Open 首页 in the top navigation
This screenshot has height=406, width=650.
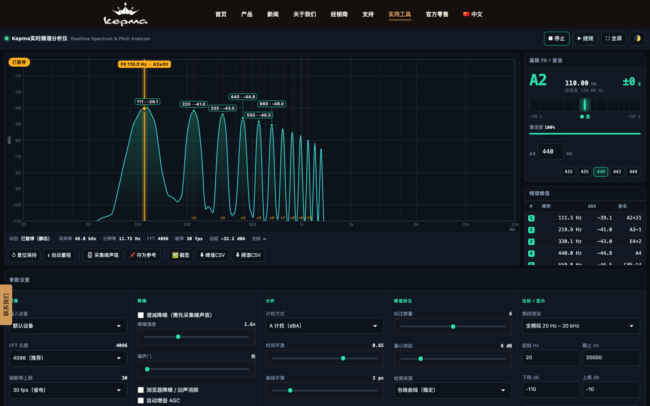pyautogui.click(x=221, y=14)
